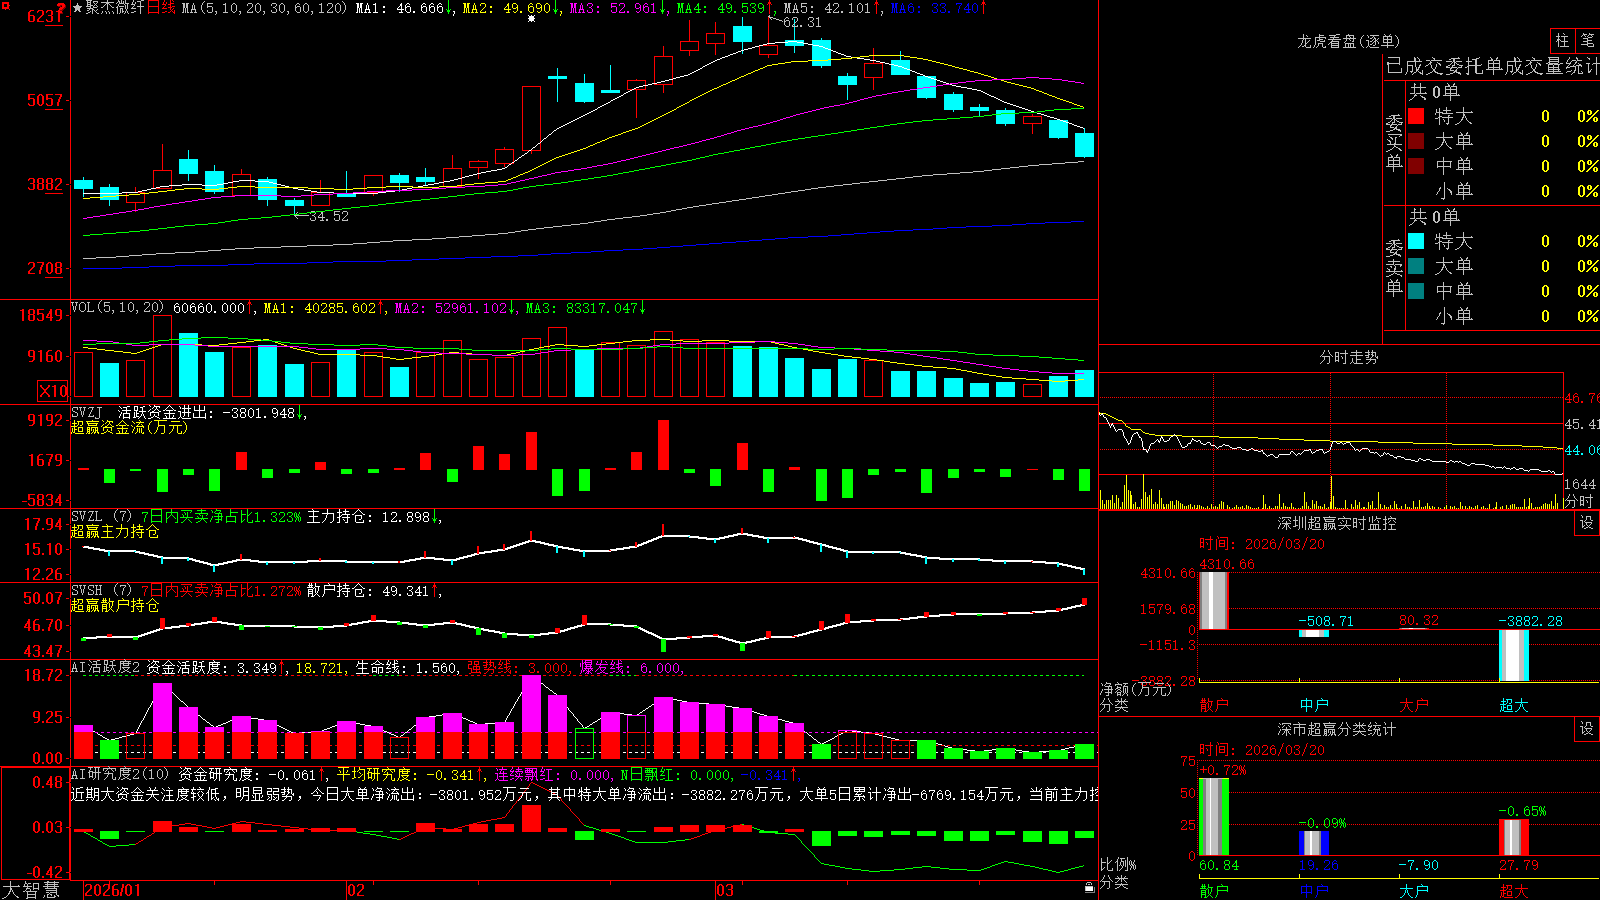1600x900 pixels.
Task: Click the 散户持仓: 49.341 value
Action: click(368, 591)
